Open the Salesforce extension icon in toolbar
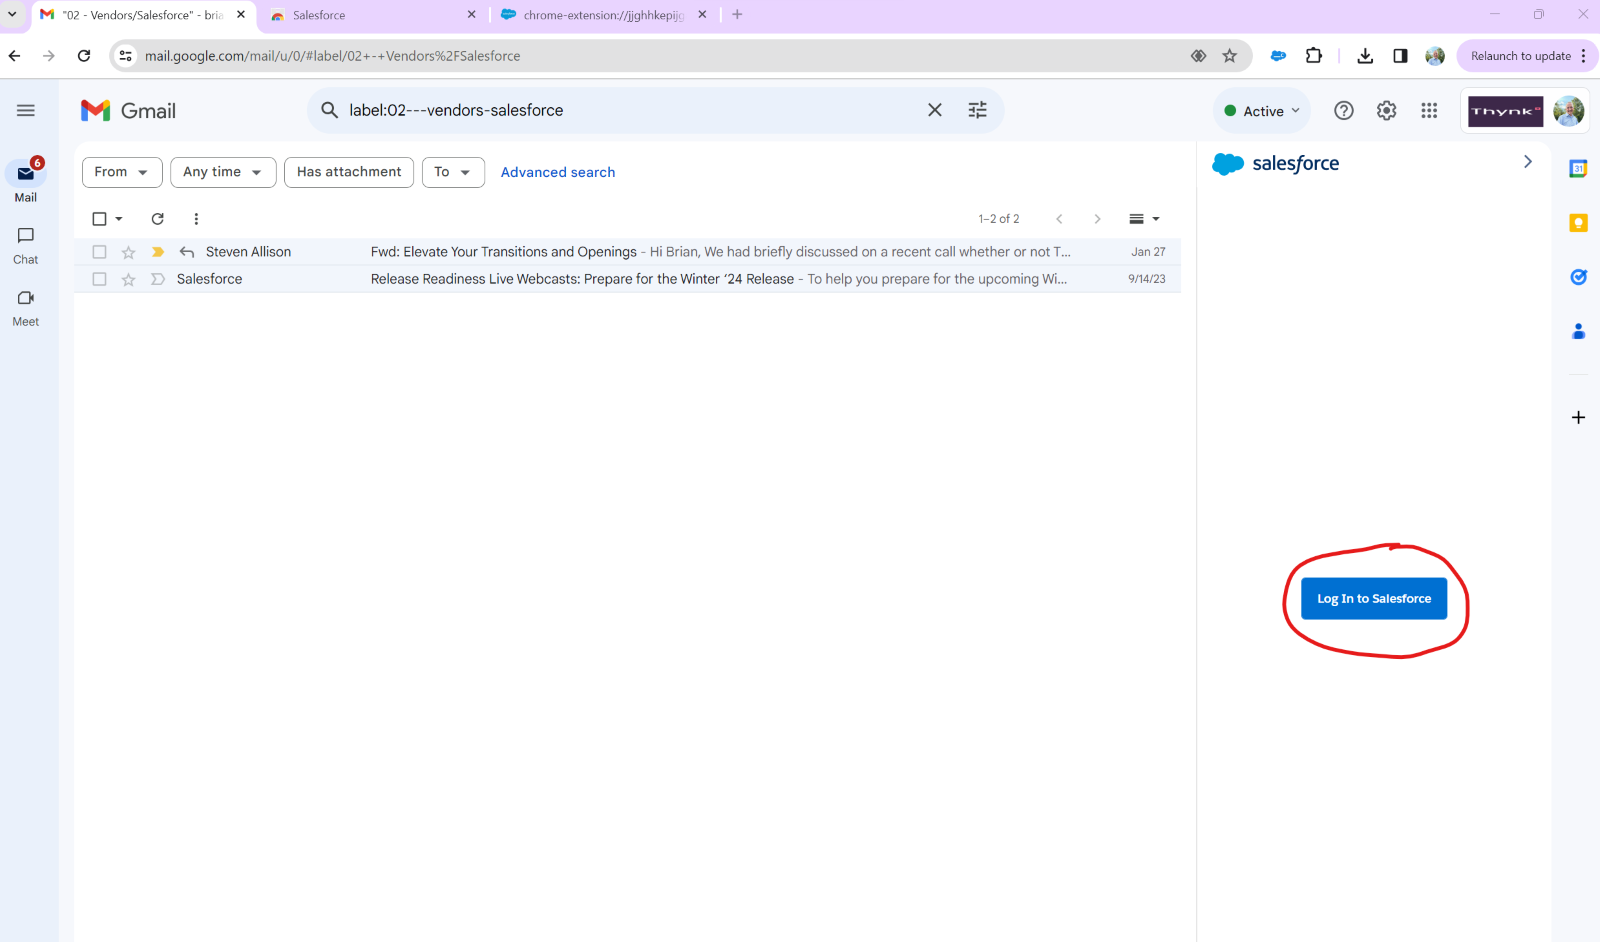Image resolution: width=1600 pixels, height=942 pixels. [x=1278, y=56]
